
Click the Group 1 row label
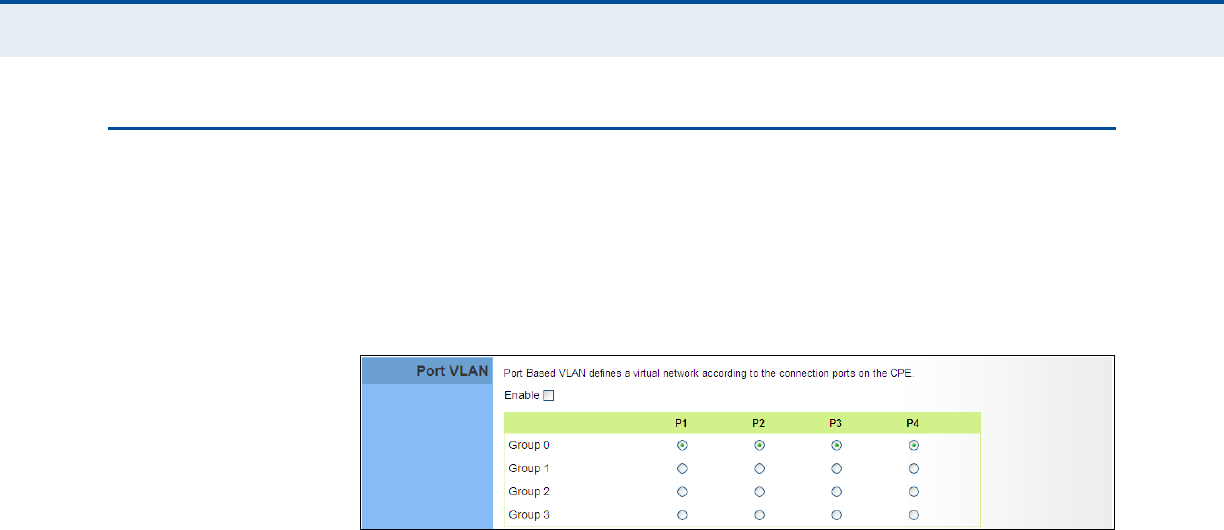click(529, 468)
